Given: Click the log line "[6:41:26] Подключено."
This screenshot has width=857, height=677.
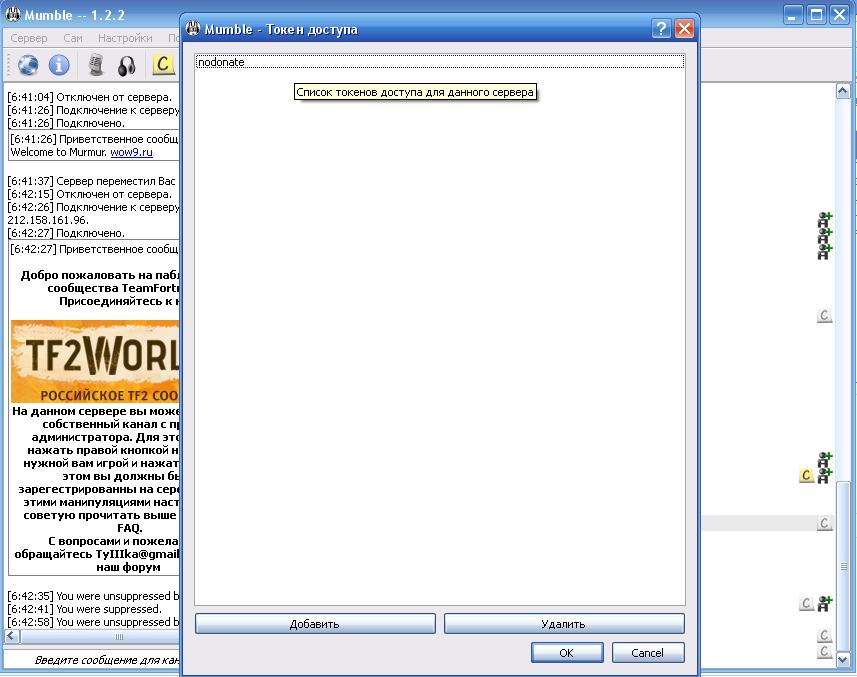Looking at the screenshot, I should (66, 123).
